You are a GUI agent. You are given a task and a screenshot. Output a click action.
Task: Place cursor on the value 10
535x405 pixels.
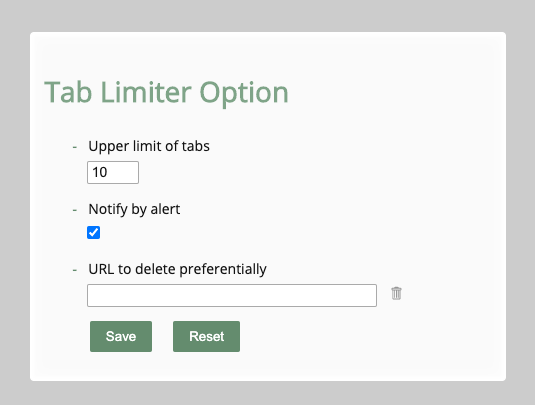click(100, 172)
